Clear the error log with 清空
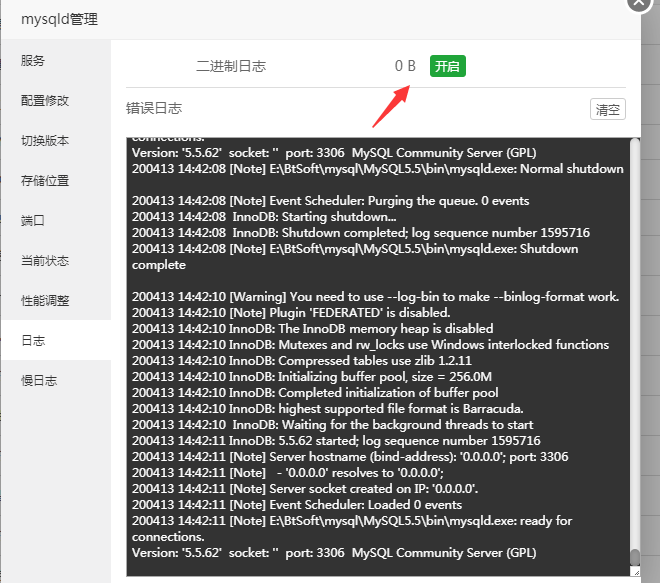This screenshot has height=583, width=660. click(x=607, y=110)
